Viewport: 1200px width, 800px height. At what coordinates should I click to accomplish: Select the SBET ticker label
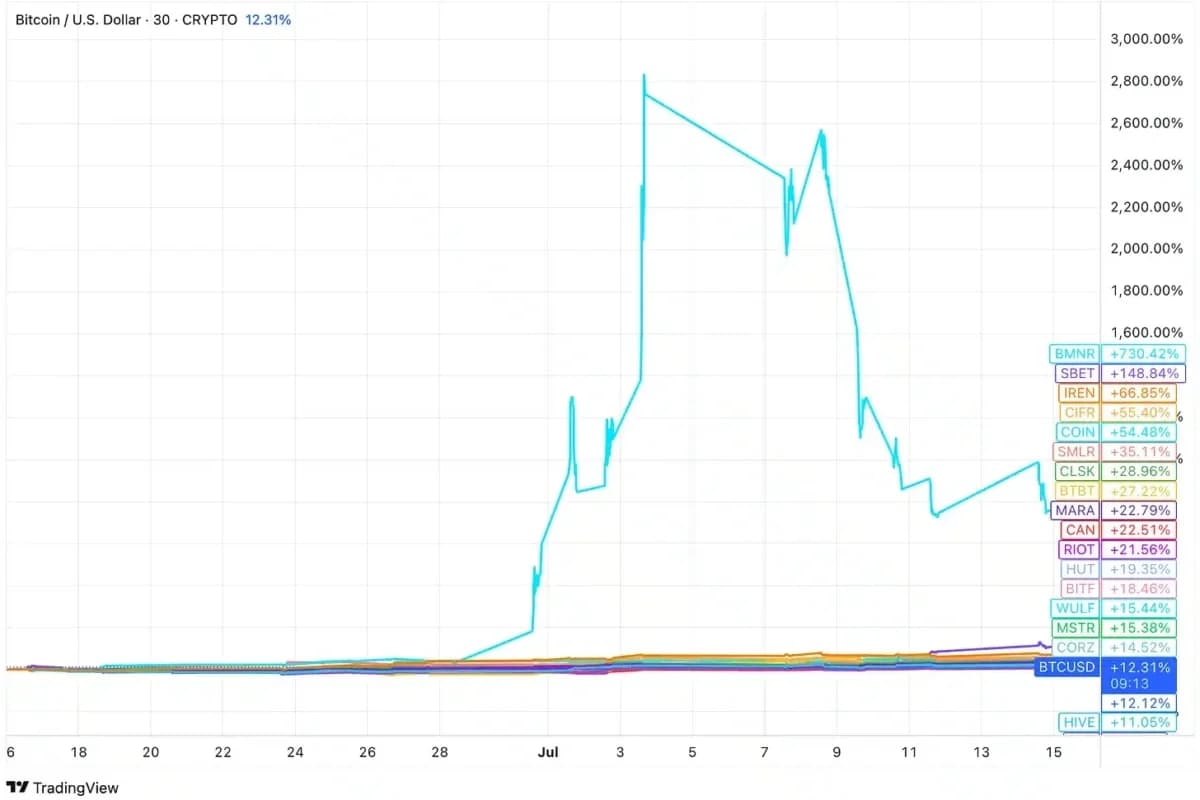(x=1078, y=374)
